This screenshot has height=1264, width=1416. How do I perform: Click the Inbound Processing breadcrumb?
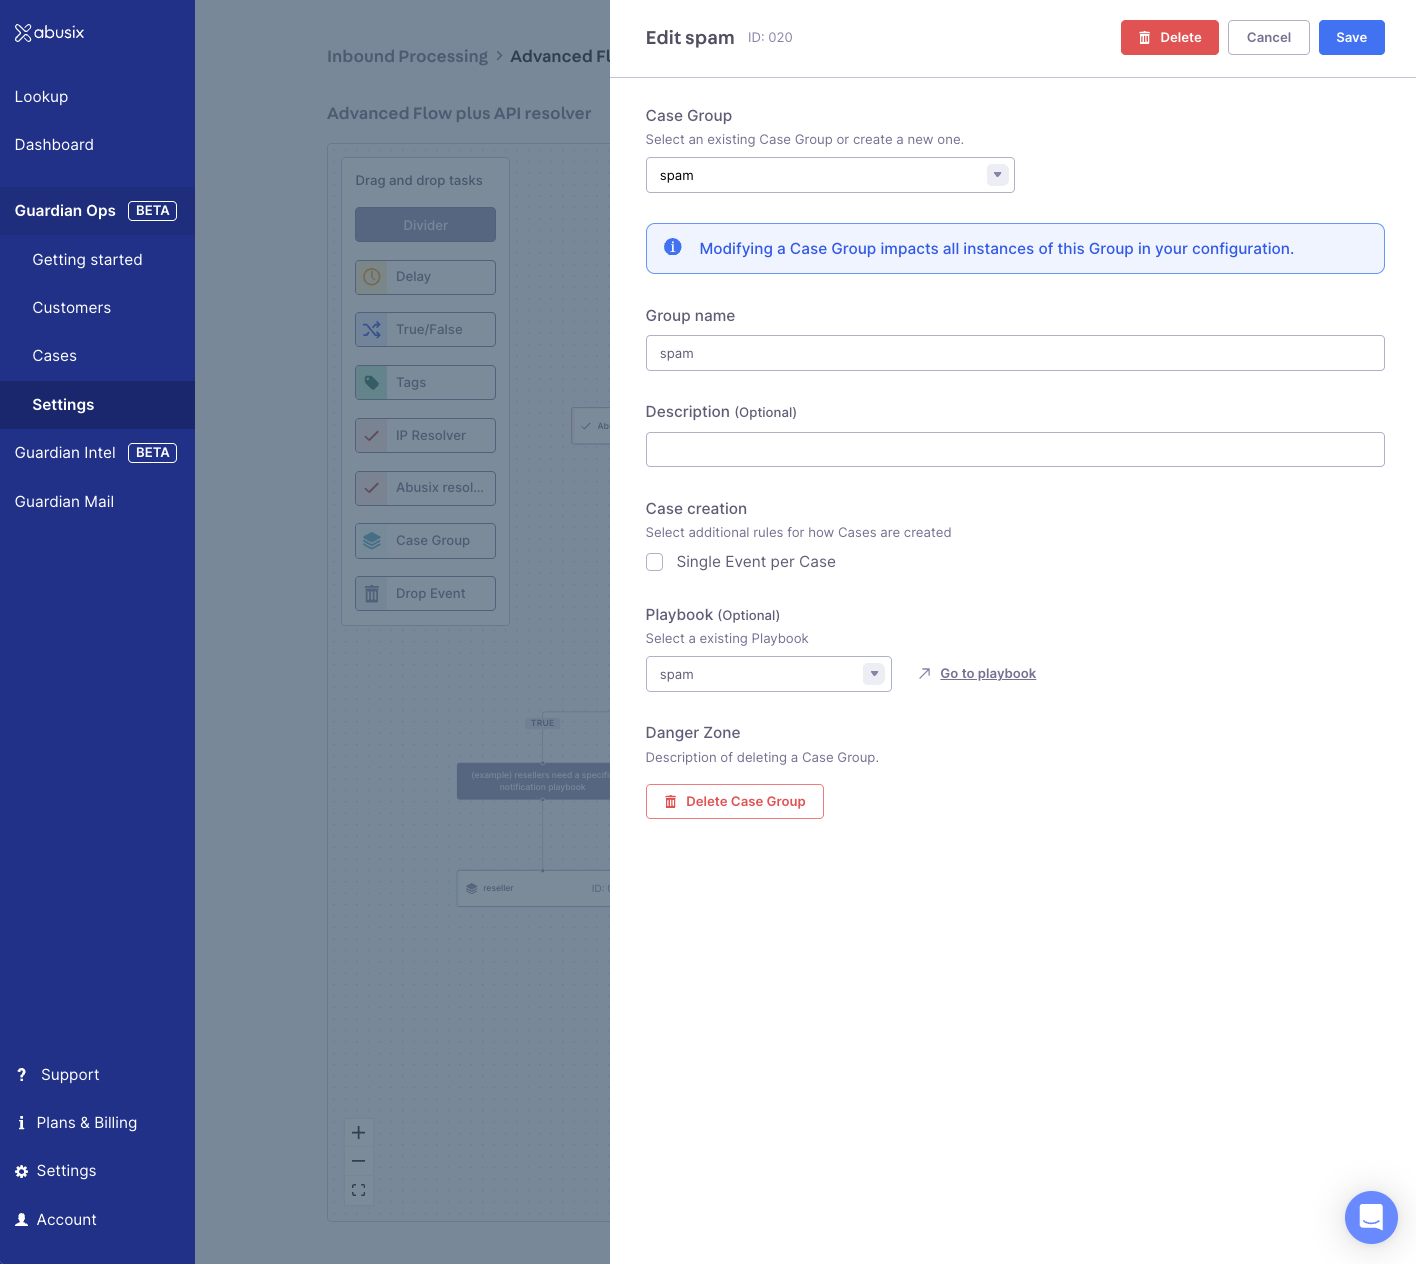[408, 57]
